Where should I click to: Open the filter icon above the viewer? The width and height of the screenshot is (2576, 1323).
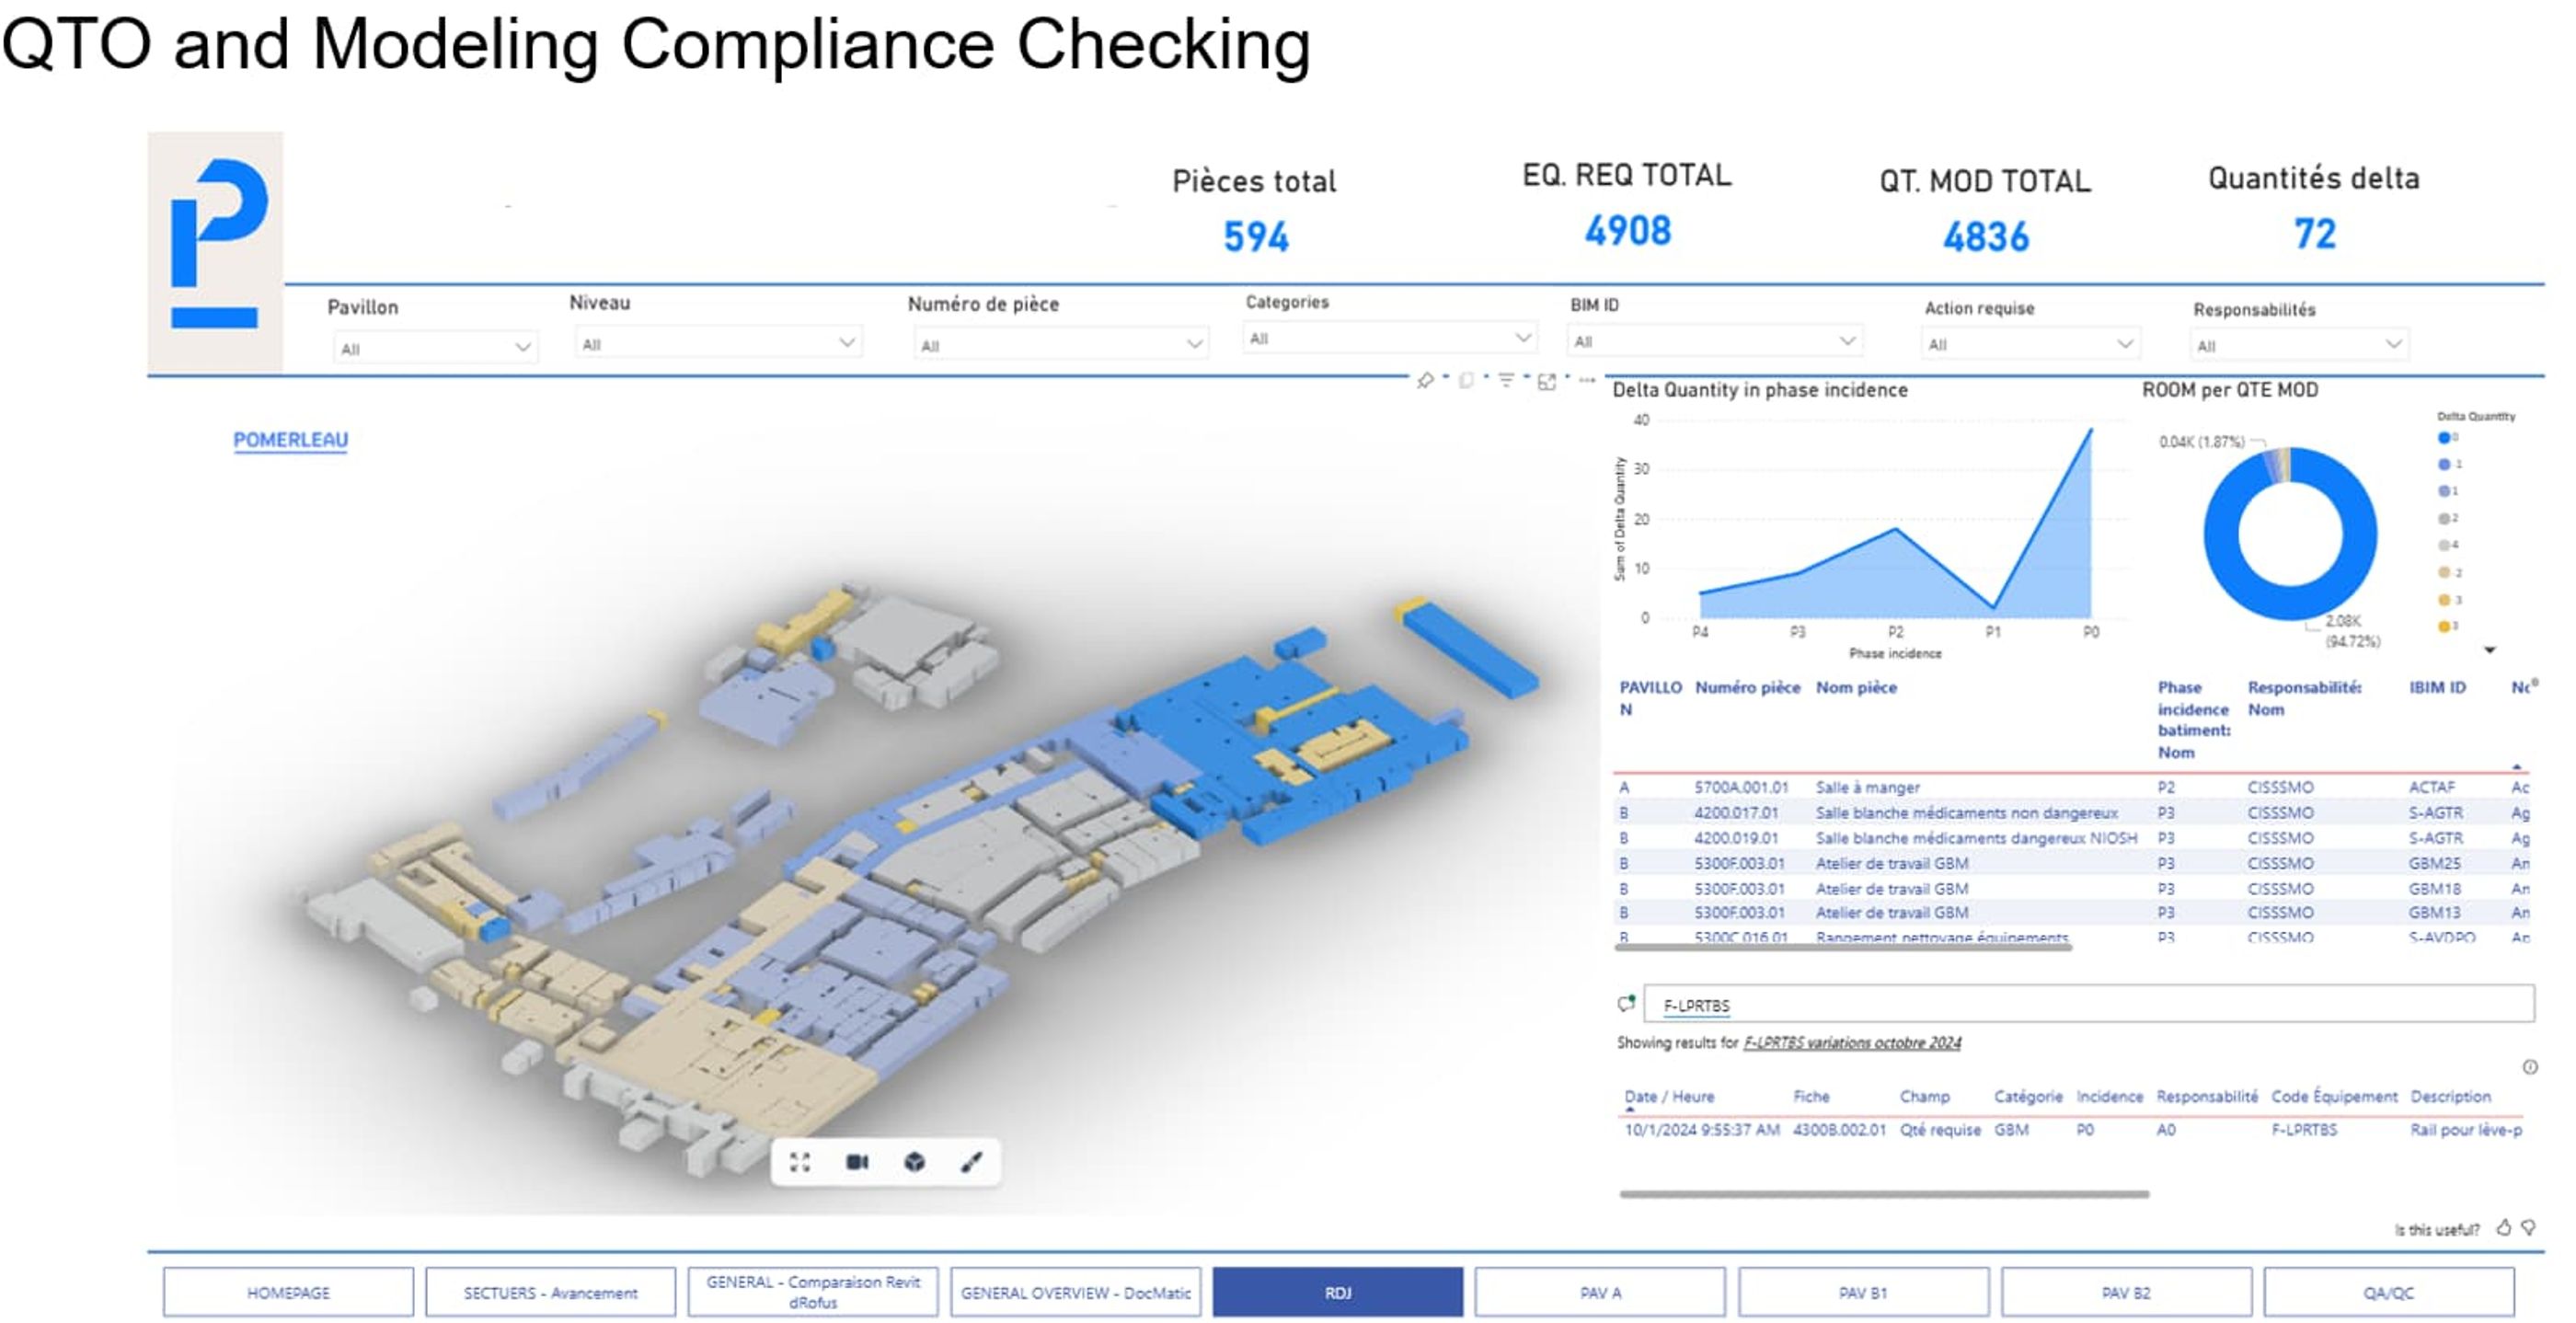(1505, 381)
